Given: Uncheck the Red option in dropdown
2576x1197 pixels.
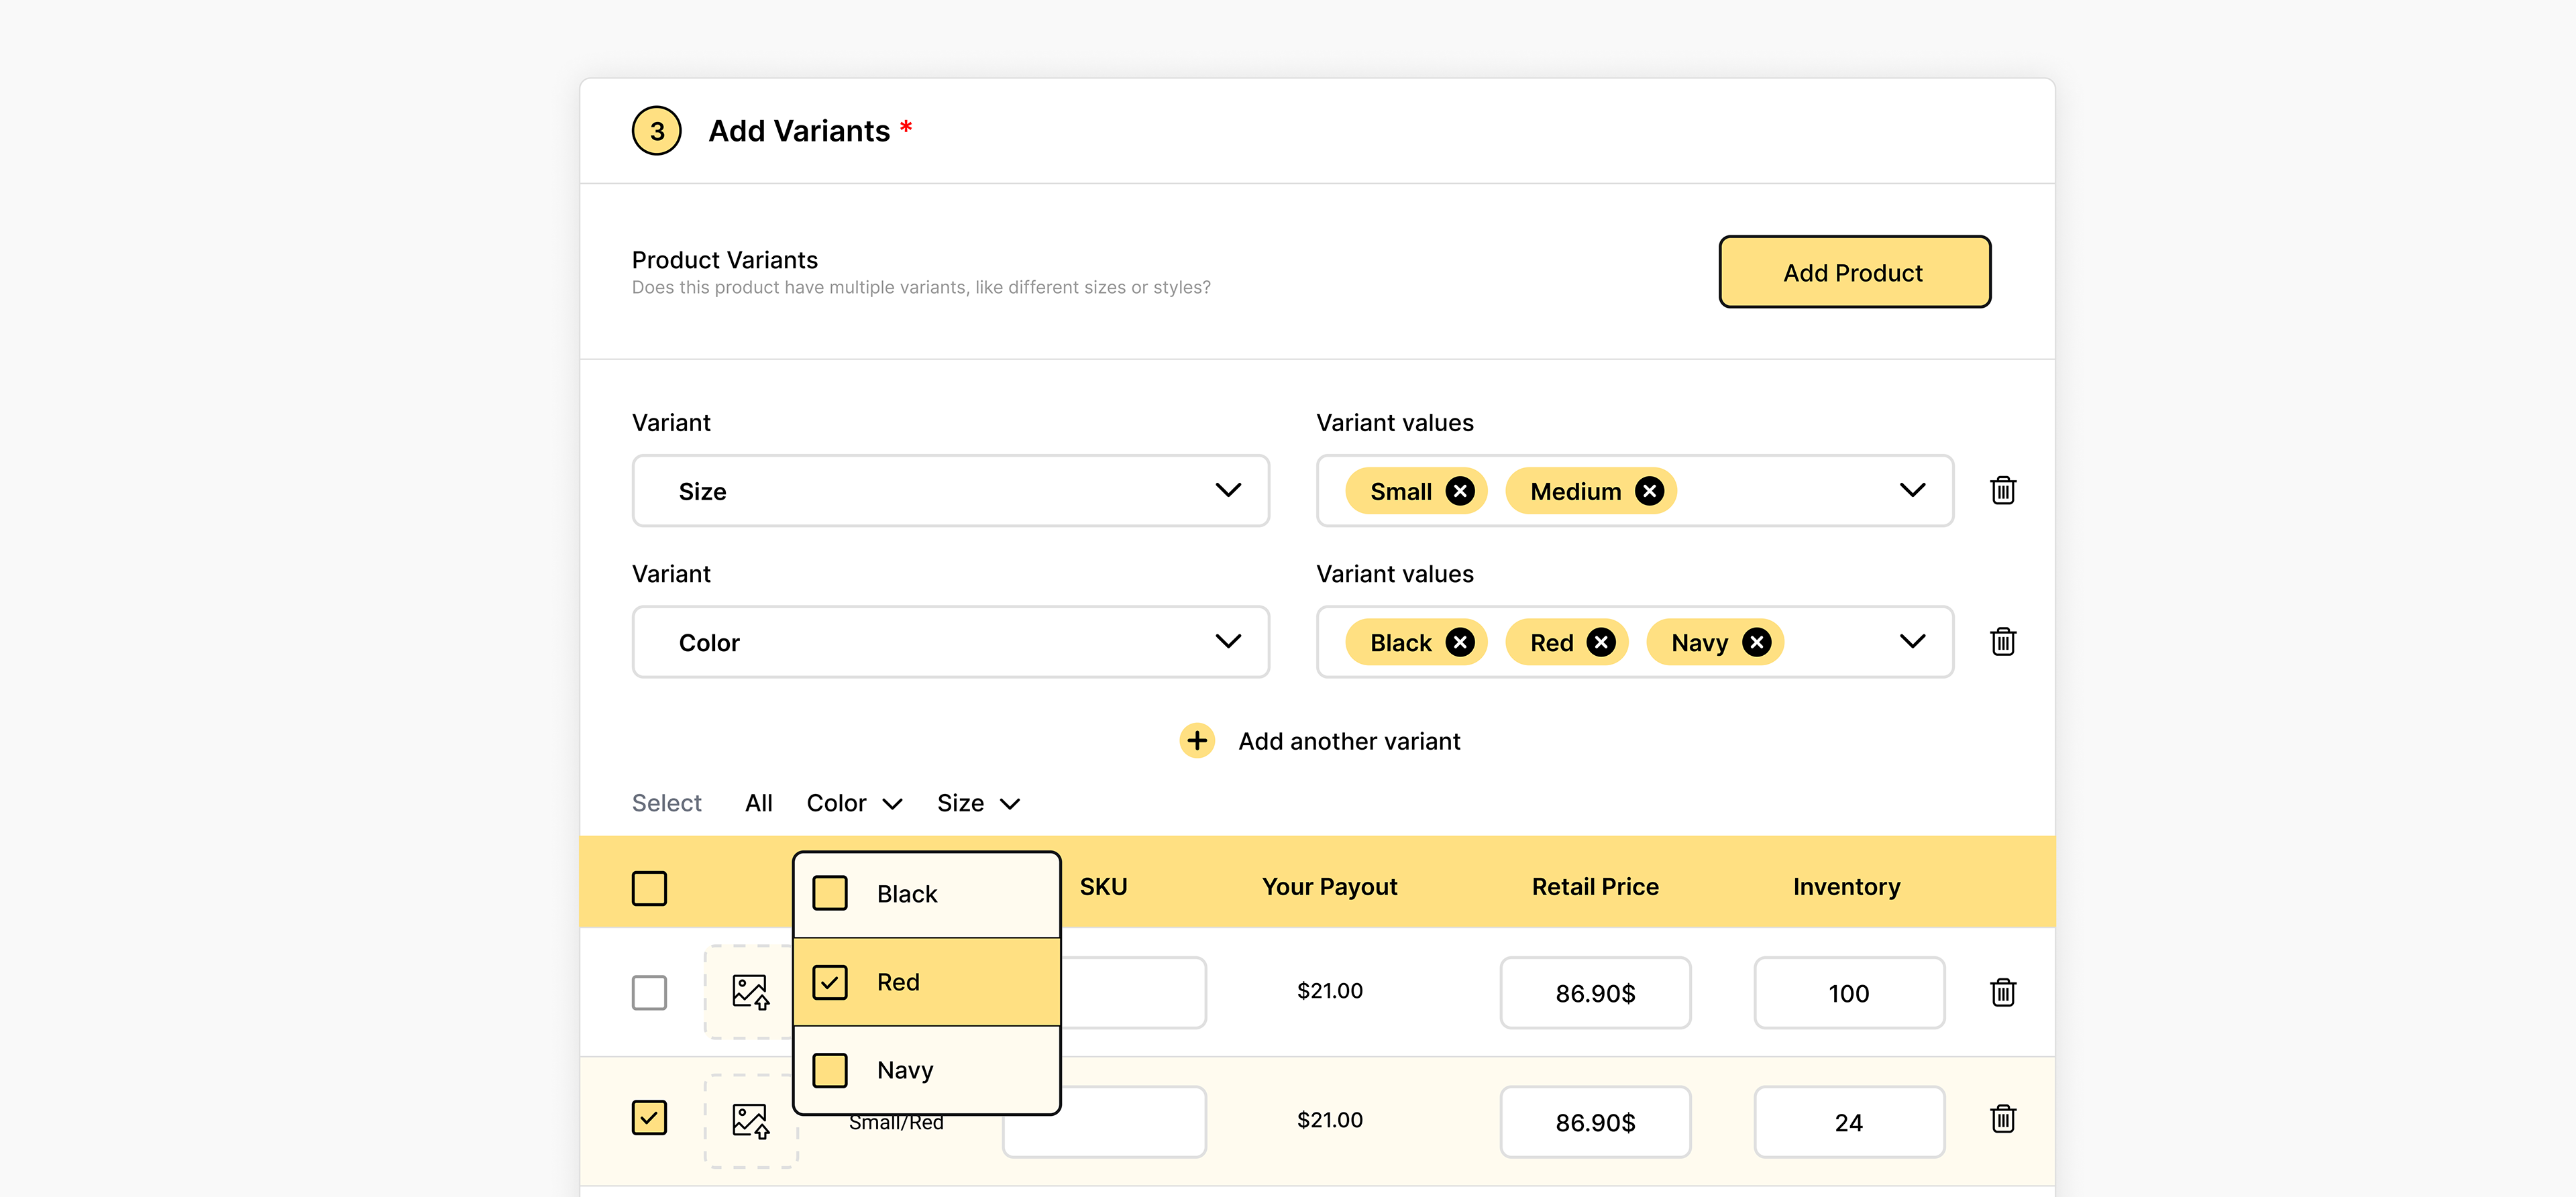Looking at the screenshot, I should click(830, 982).
